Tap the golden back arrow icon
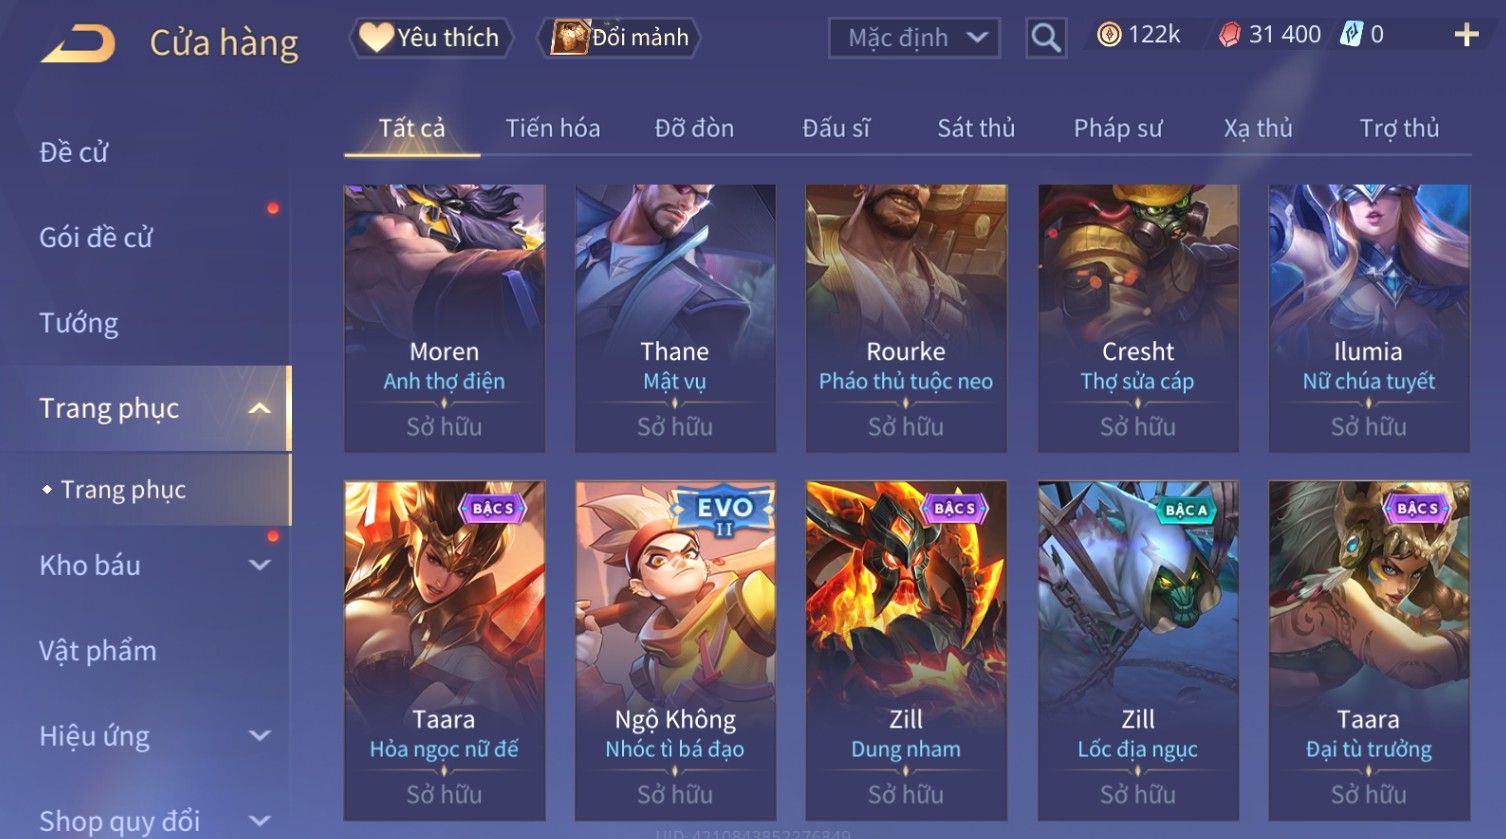This screenshot has width=1506, height=839. click(78, 43)
